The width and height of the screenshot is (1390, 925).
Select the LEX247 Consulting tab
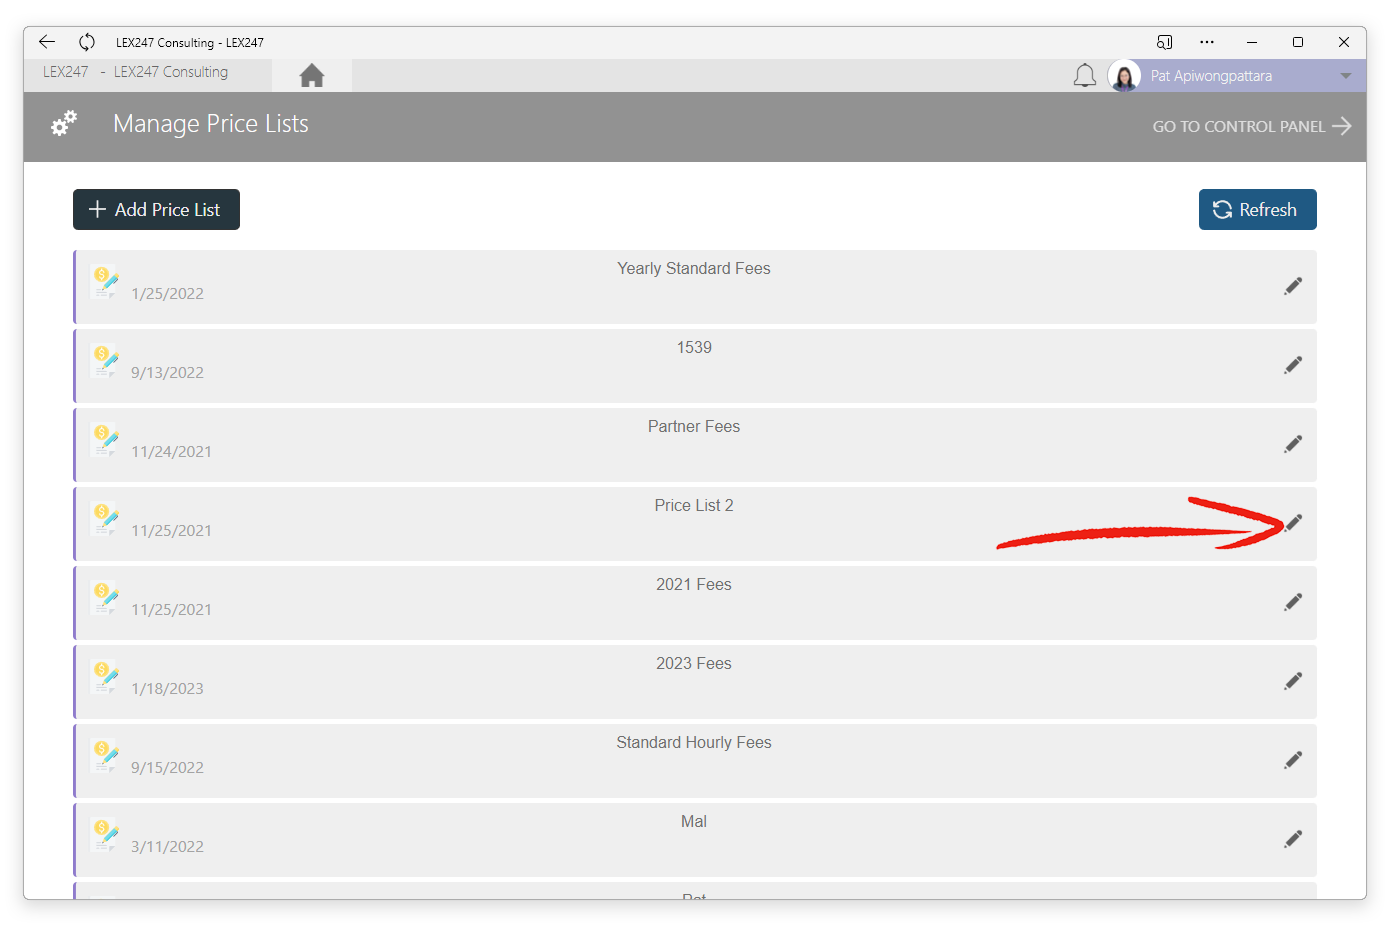coord(147,72)
